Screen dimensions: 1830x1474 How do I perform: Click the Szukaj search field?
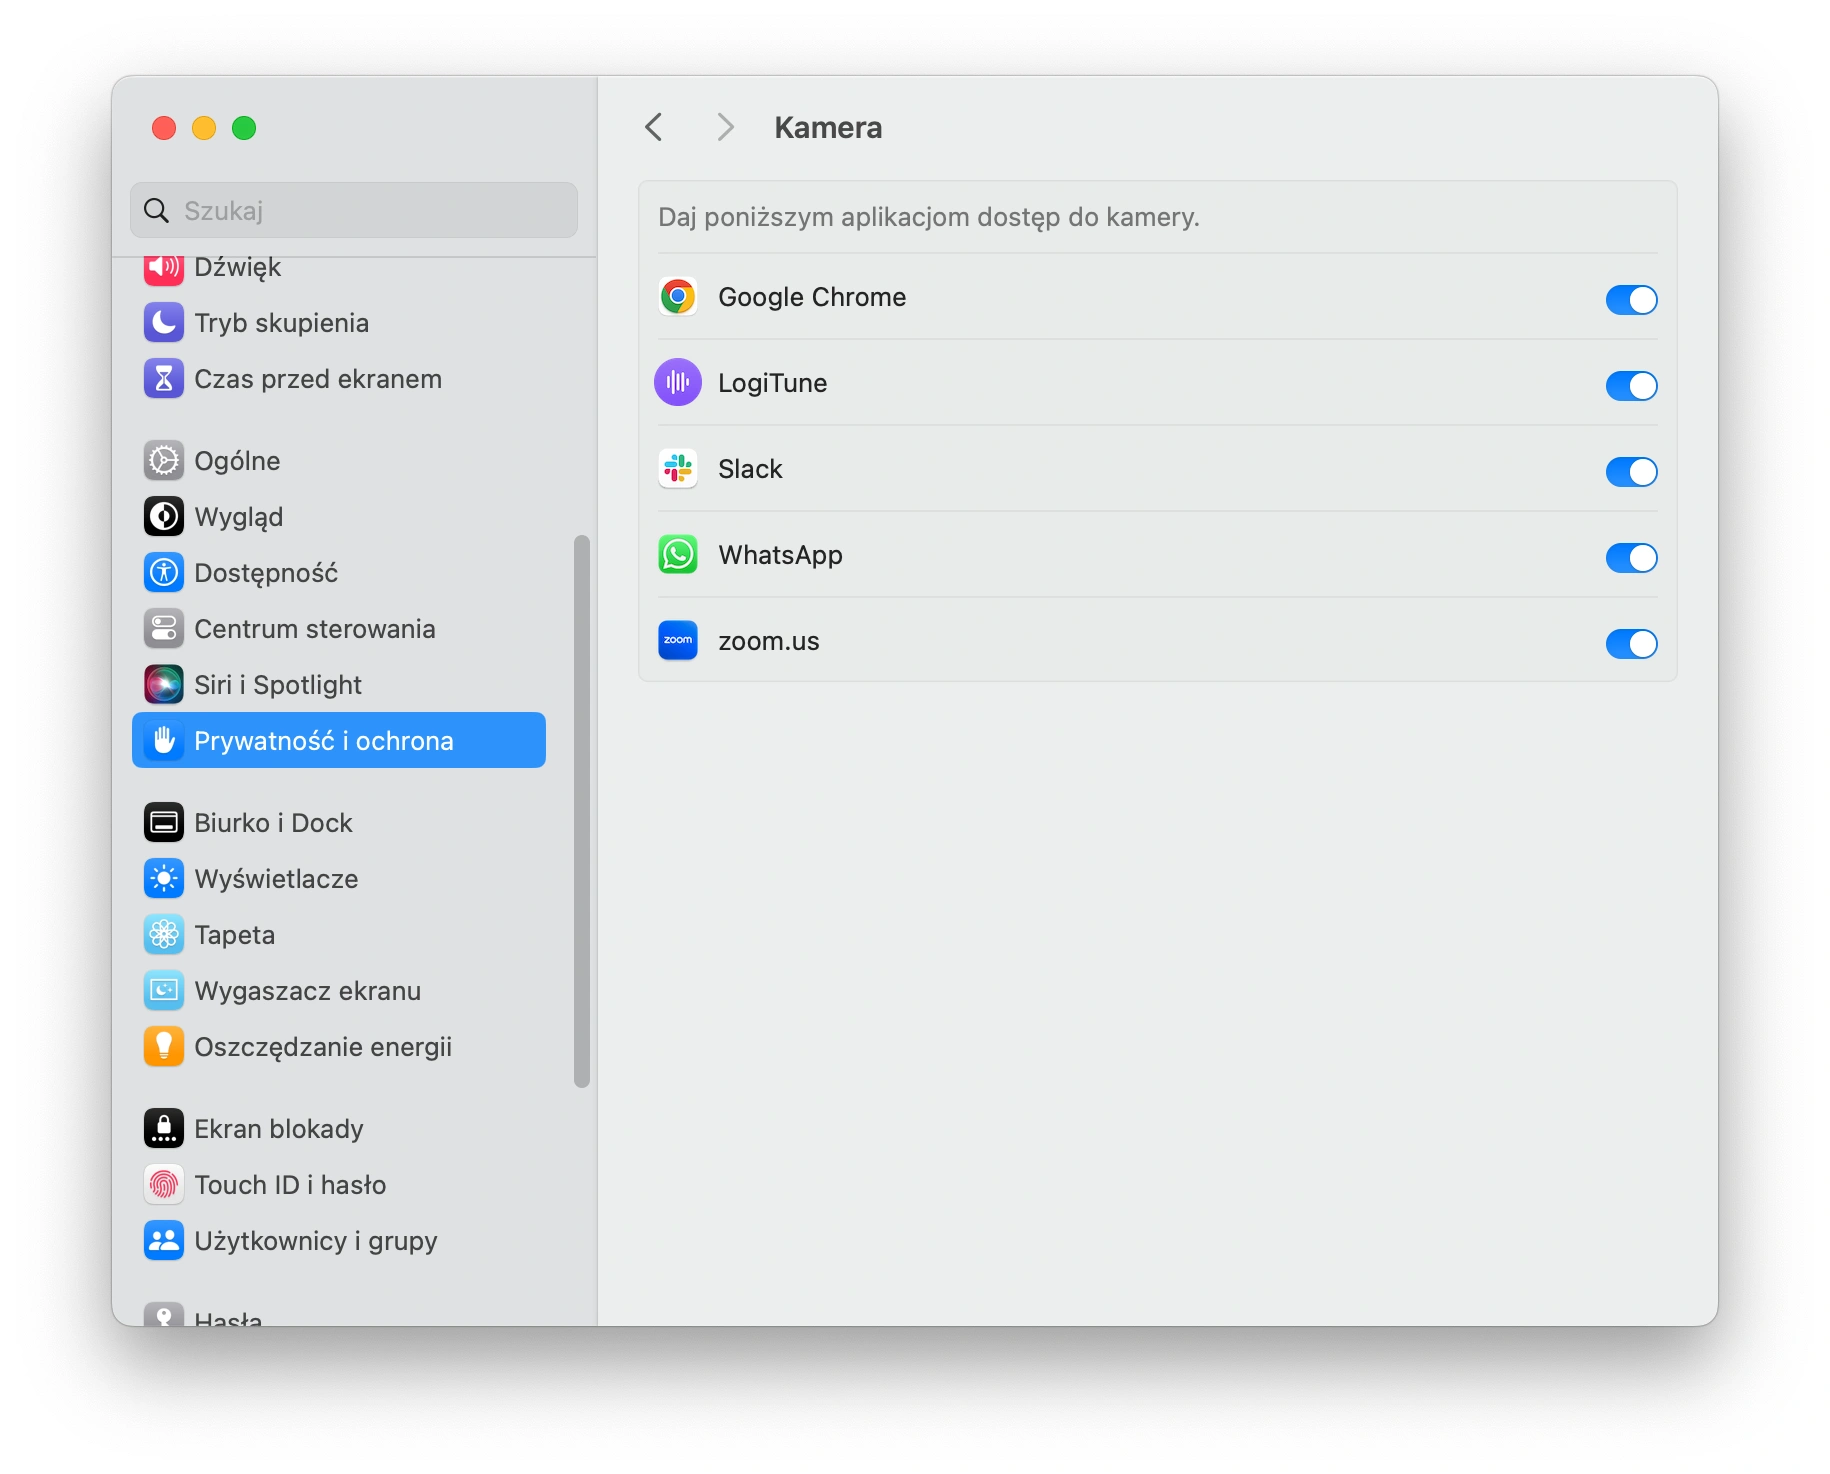pos(354,210)
